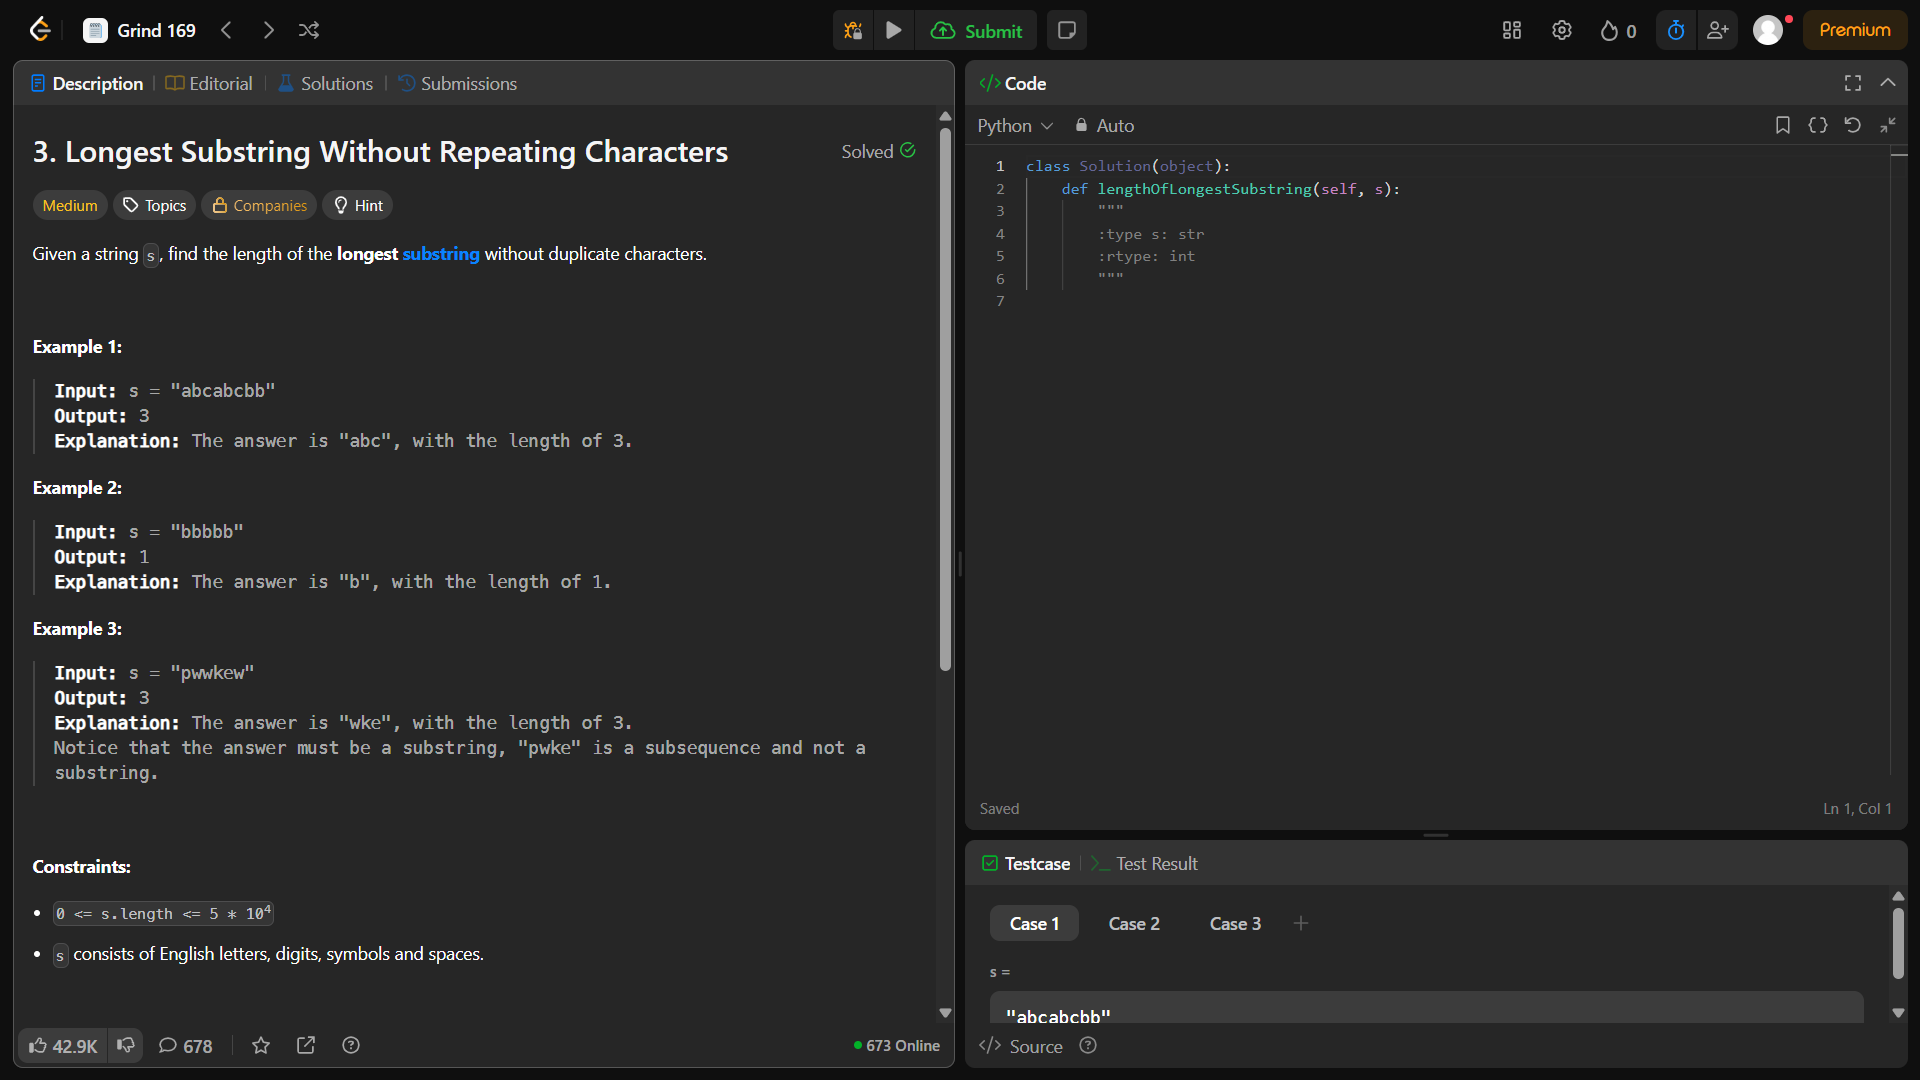Expand the Companies tag
This screenshot has width=1920, height=1080.
point(260,205)
